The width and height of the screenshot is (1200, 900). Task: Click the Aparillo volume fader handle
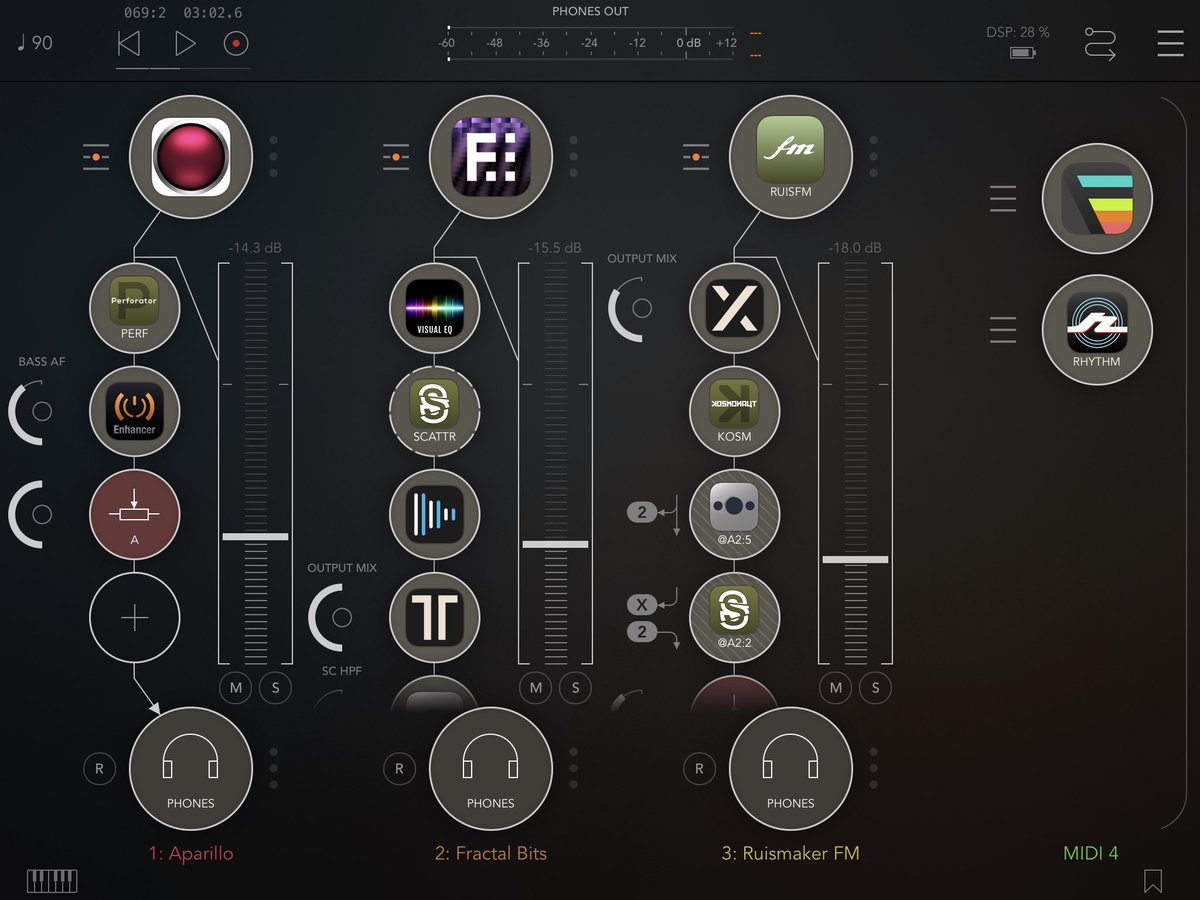coord(255,537)
